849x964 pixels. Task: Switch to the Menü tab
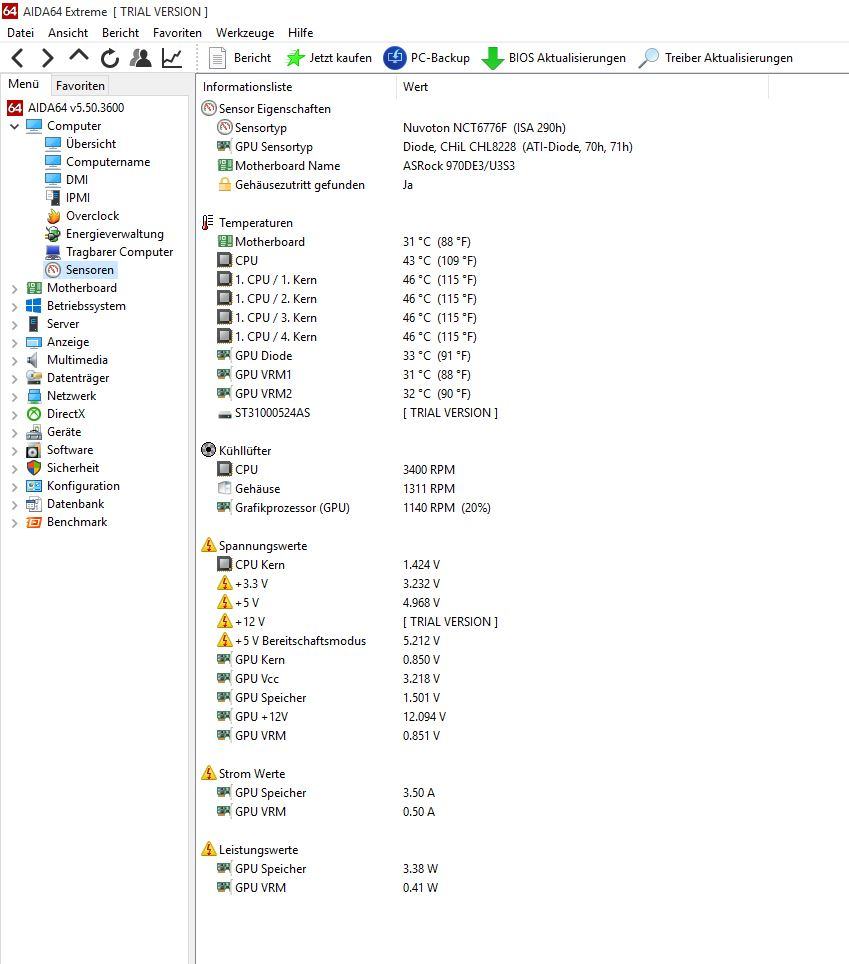pyautogui.click(x=23, y=84)
